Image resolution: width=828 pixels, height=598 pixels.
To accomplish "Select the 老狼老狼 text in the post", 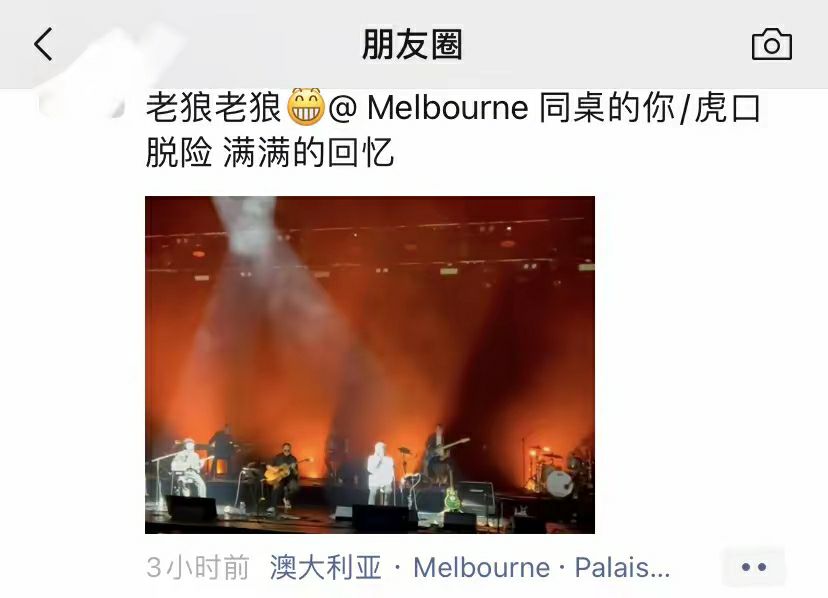I will point(213,108).
